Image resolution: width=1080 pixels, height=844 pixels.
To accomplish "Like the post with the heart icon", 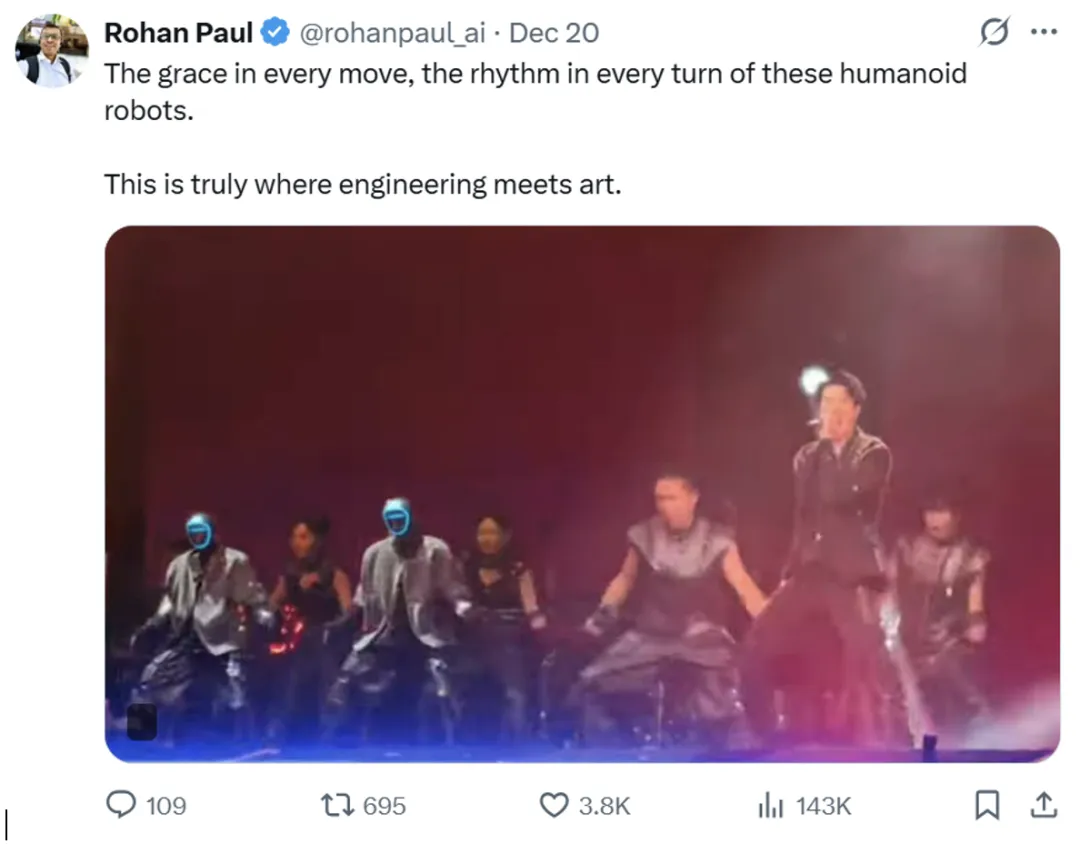I will (553, 805).
